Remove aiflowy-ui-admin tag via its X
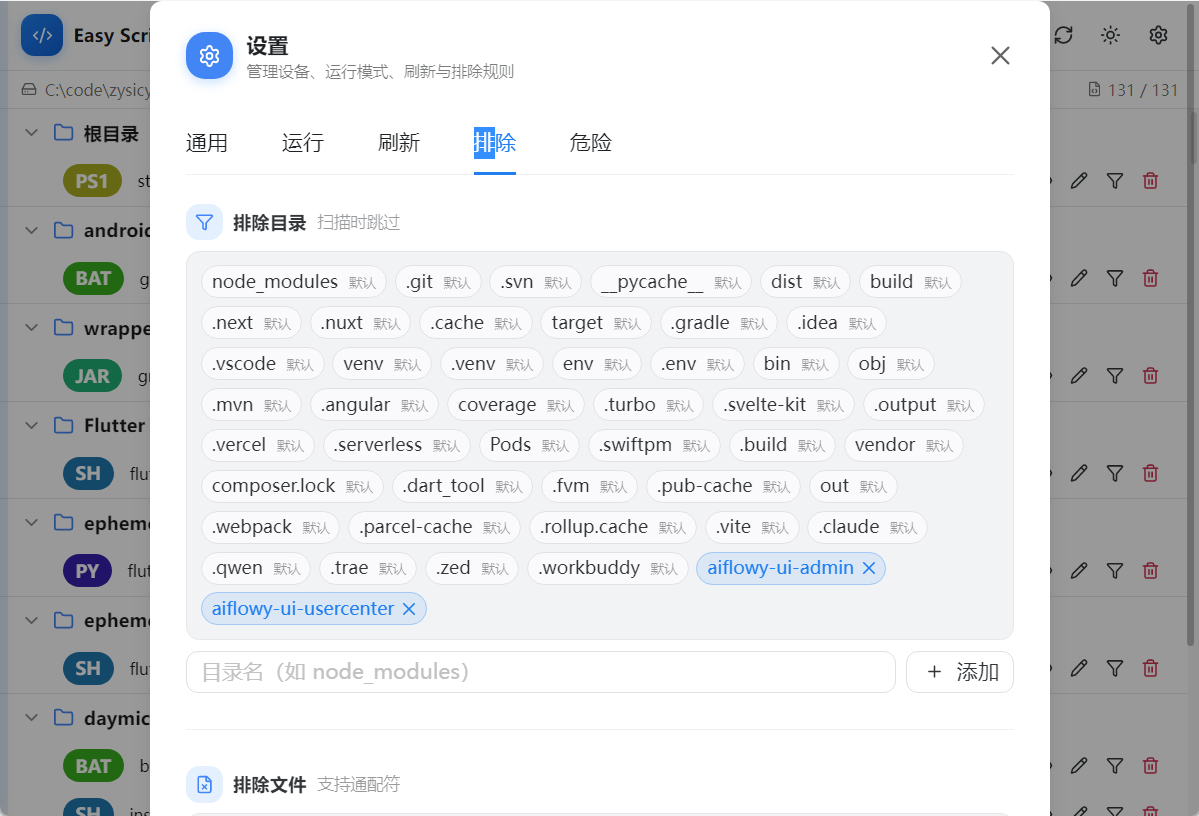This screenshot has height=816, width=1199. (869, 568)
